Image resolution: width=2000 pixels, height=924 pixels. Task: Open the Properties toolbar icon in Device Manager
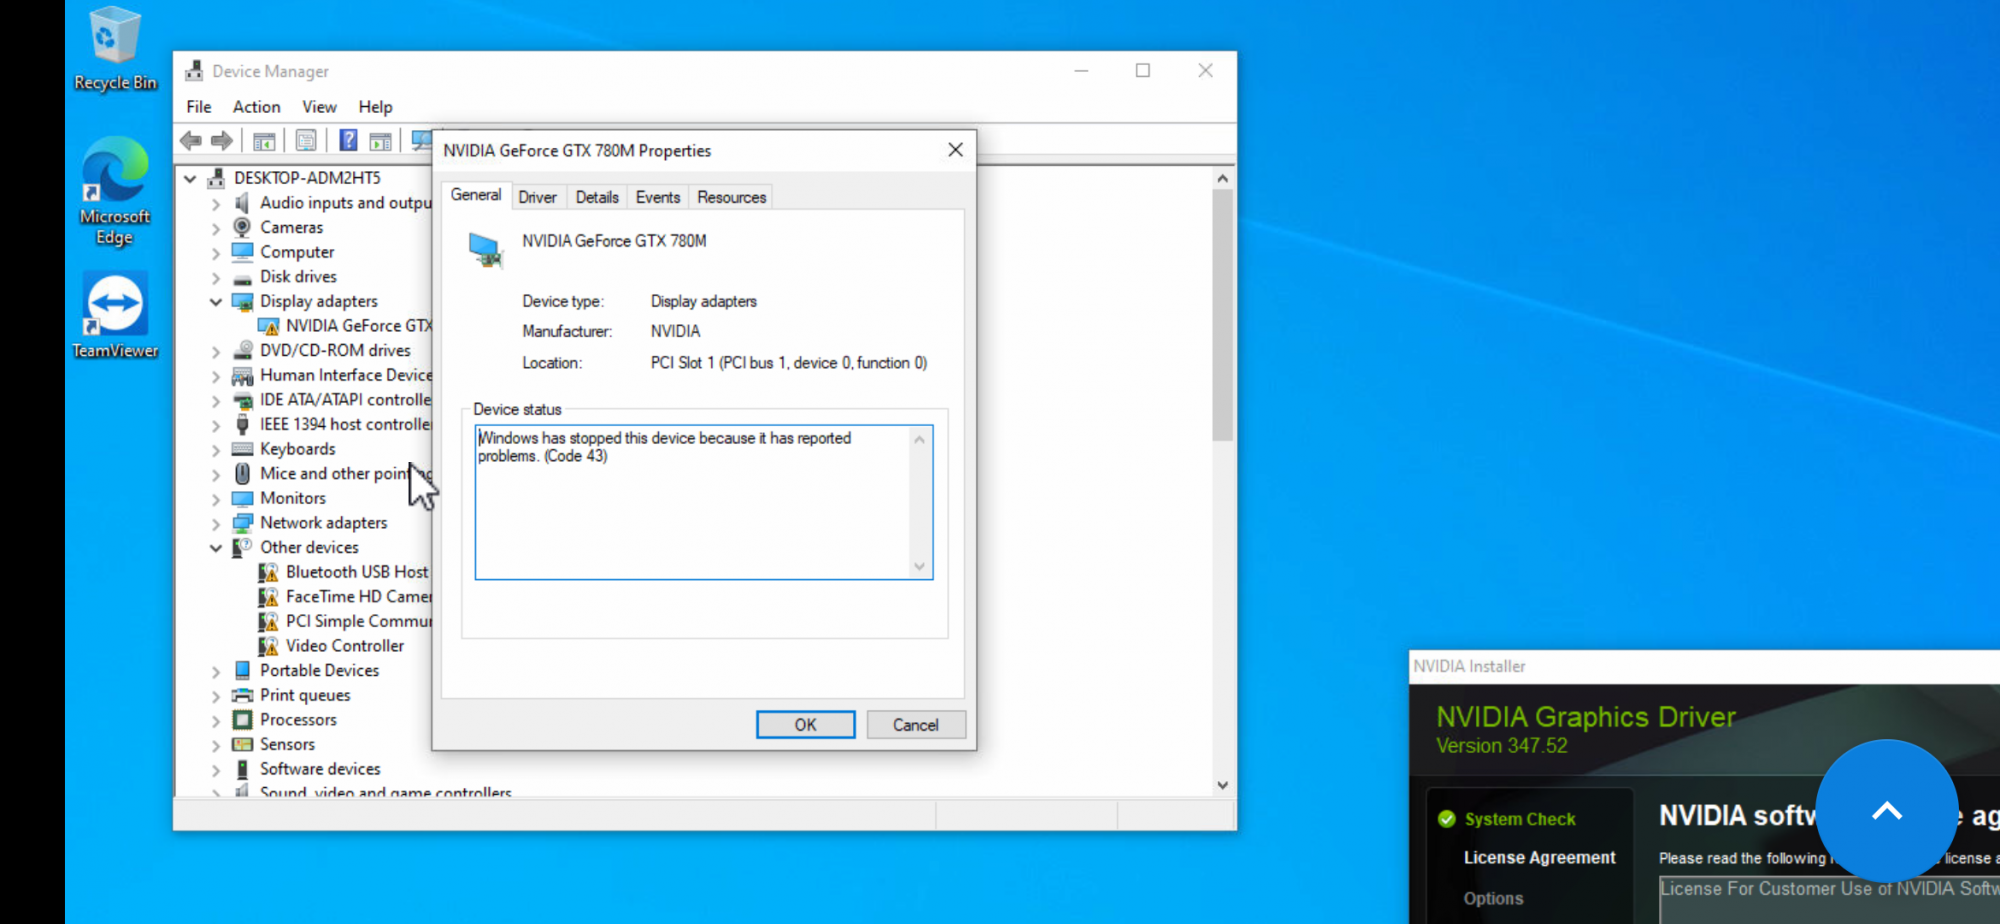tap(306, 141)
